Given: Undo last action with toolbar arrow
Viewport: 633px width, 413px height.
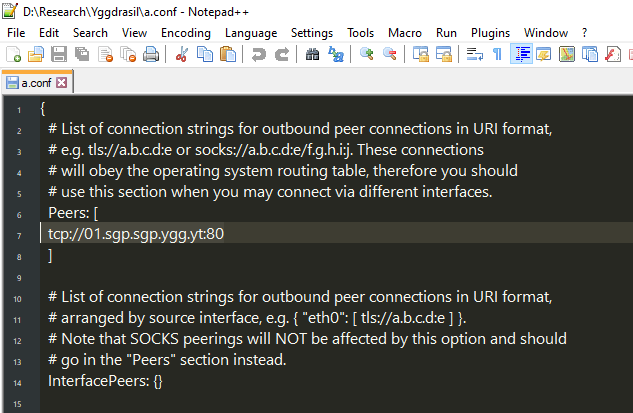Looking at the screenshot, I should (258, 54).
